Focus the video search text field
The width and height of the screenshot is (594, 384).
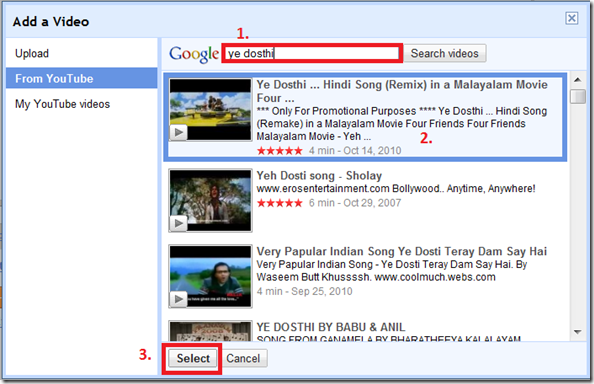(312, 53)
